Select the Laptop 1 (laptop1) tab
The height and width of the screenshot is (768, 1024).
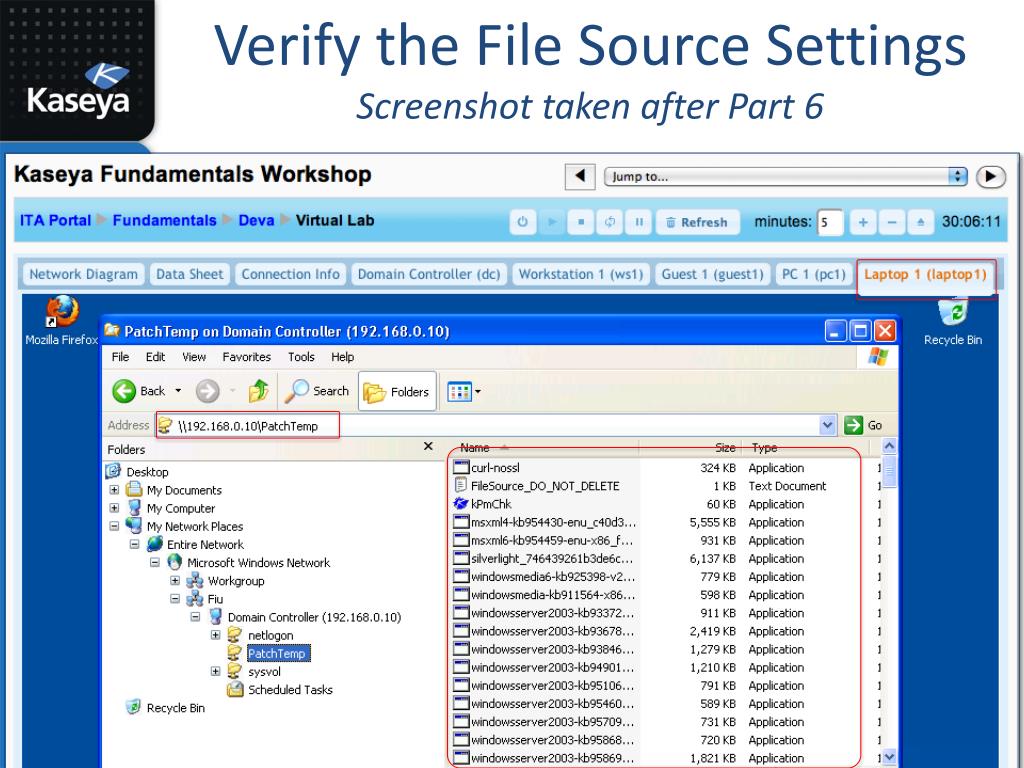pyautogui.click(x=925, y=274)
